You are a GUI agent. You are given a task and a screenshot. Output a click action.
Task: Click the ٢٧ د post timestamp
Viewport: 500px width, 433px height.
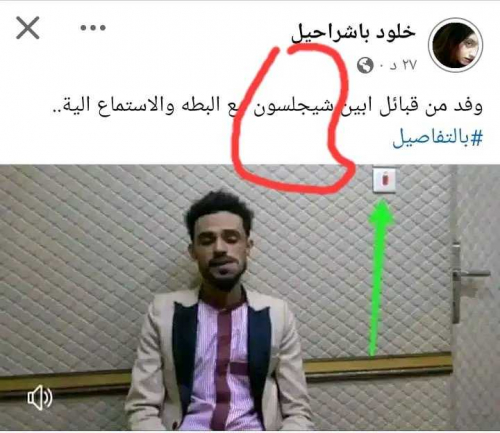click(398, 66)
